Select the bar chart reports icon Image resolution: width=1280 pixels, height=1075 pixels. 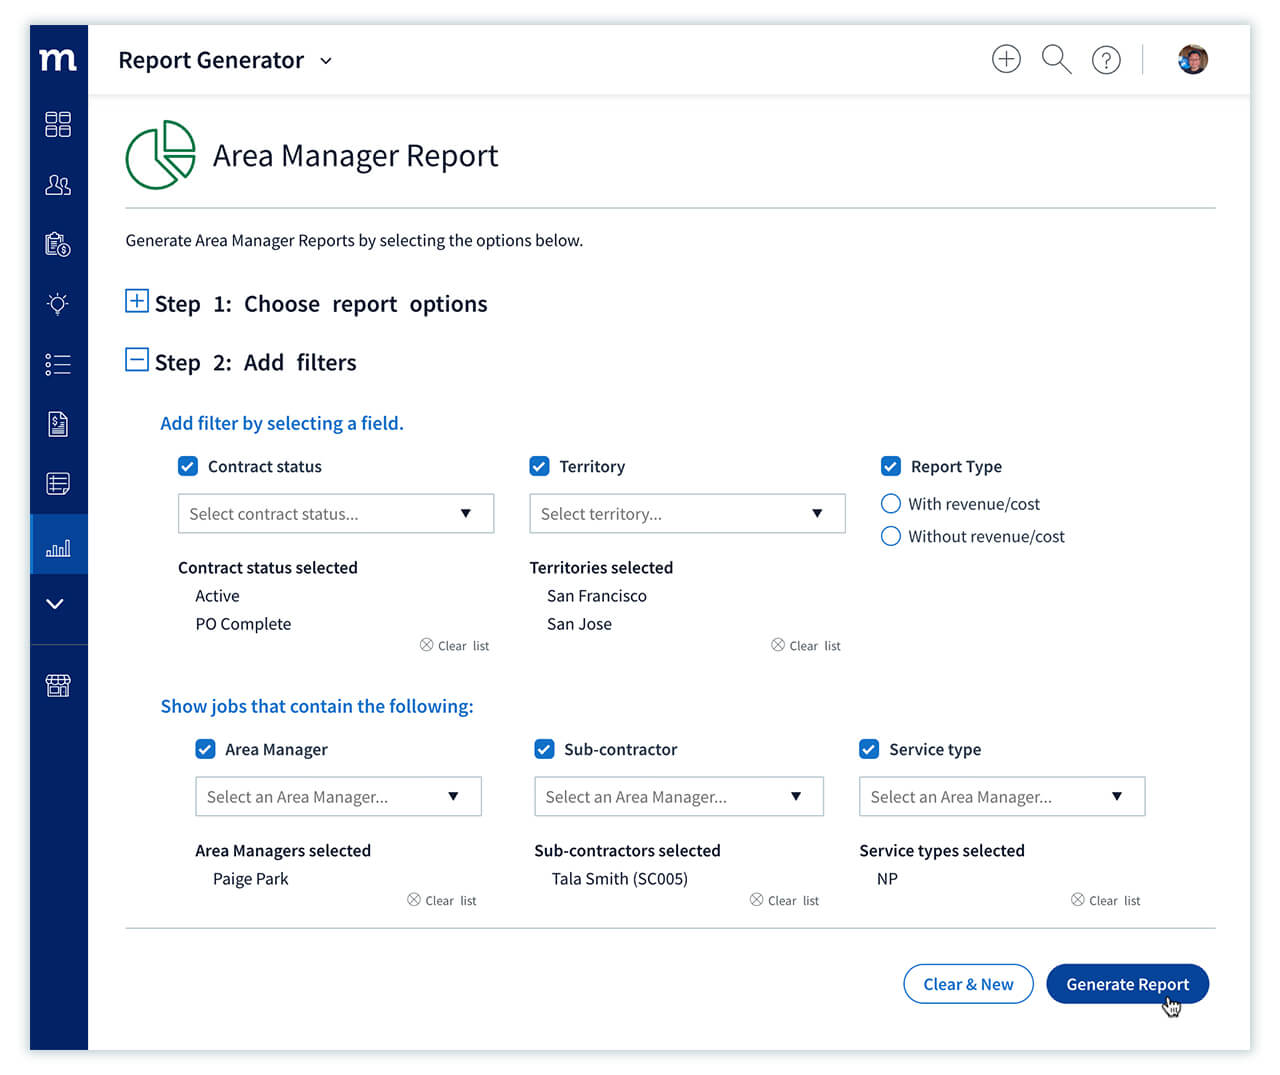(x=58, y=547)
